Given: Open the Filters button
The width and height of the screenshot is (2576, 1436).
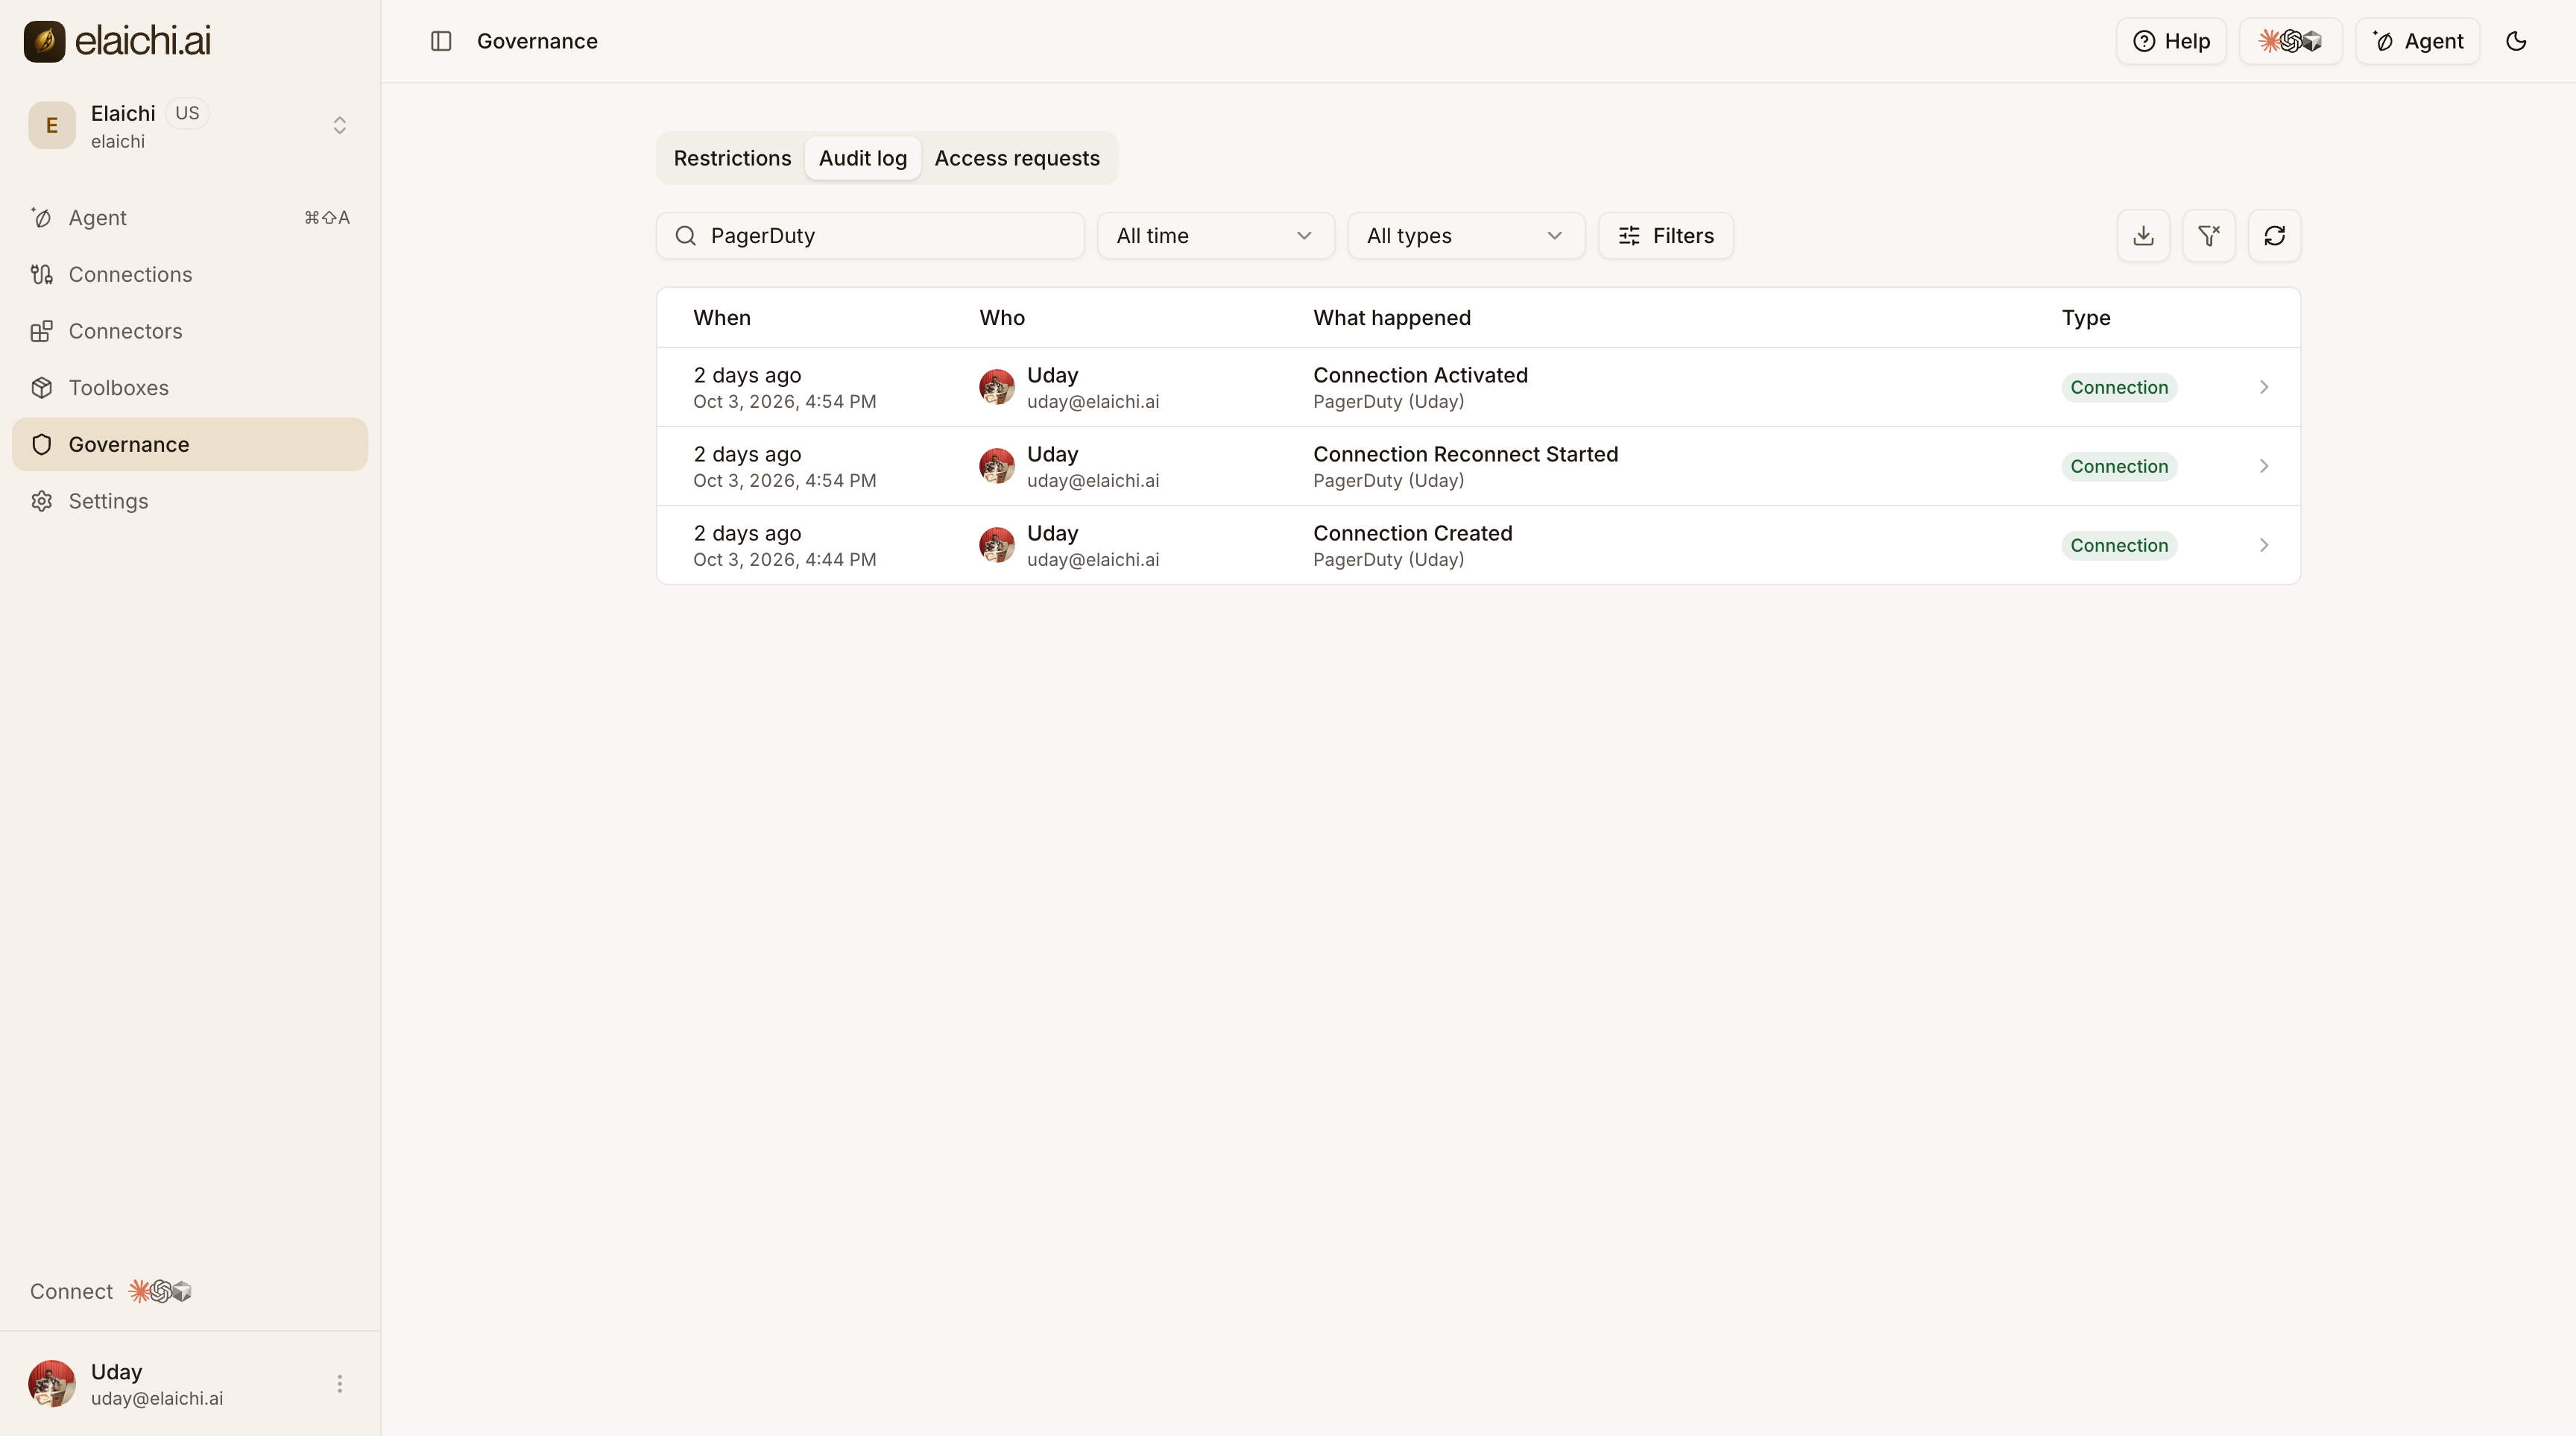Looking at the screenshot, I should [1666, 236].
